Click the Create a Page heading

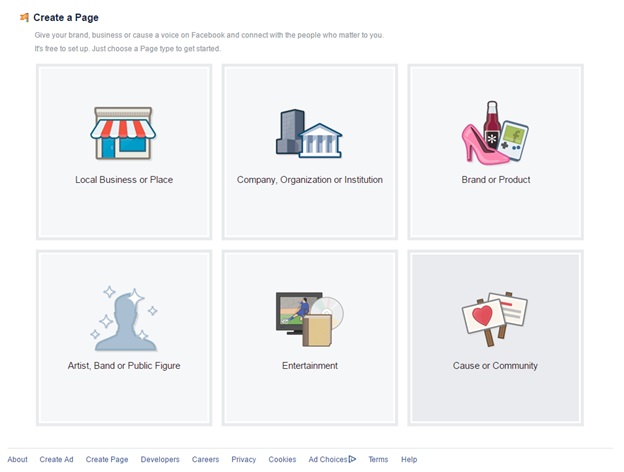pyautogui.click(x=66, y=18)
